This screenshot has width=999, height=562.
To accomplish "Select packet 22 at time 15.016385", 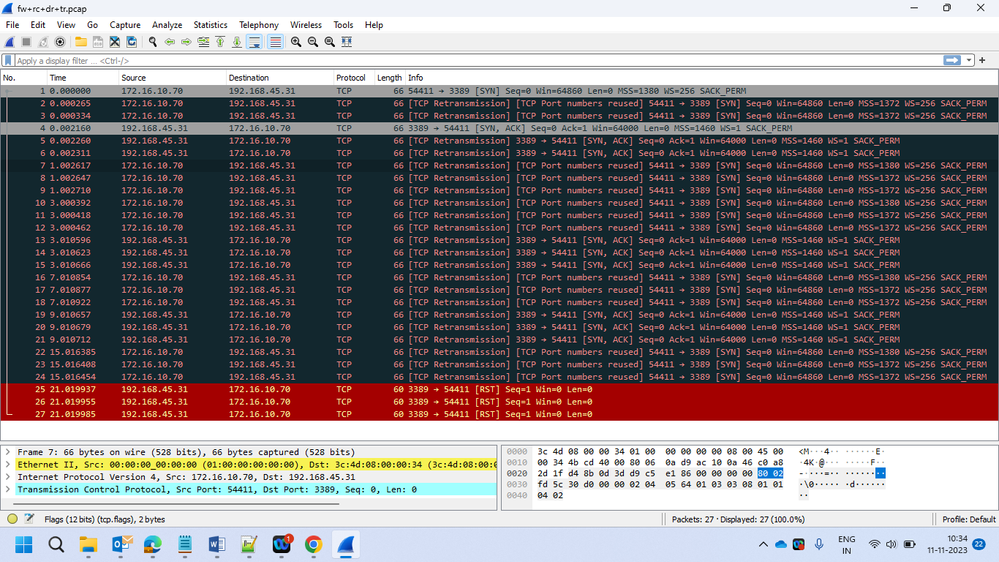I will click(500, 352).
